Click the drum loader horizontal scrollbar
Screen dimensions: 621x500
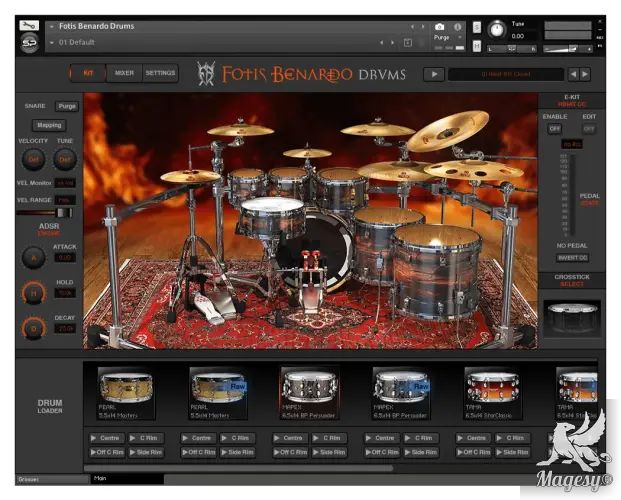coord(238,468)
